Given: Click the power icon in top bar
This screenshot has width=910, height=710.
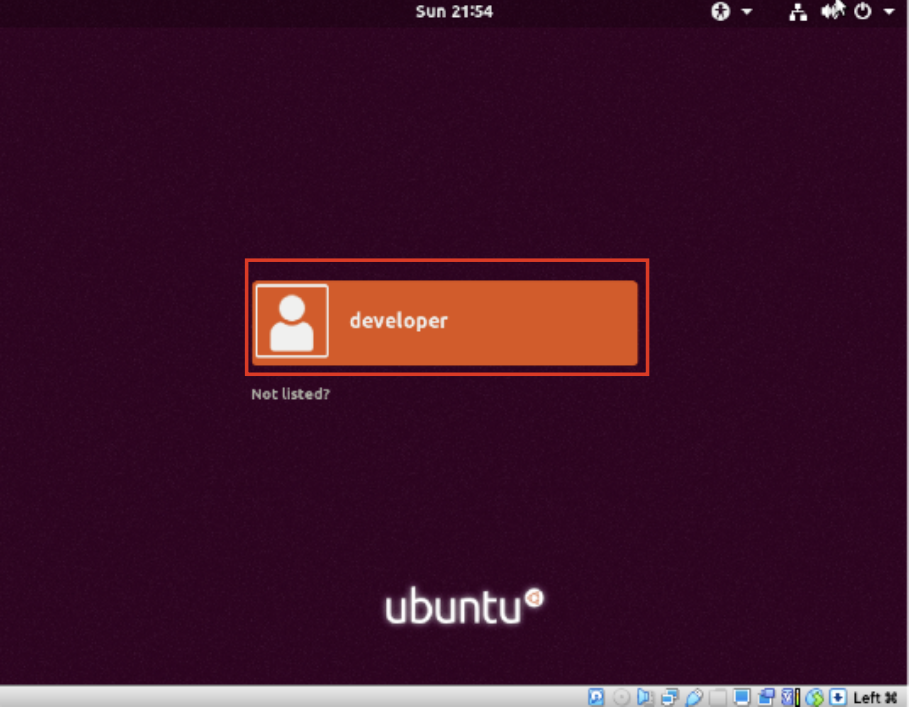Looking at the screenshot, I should [863, 12].
